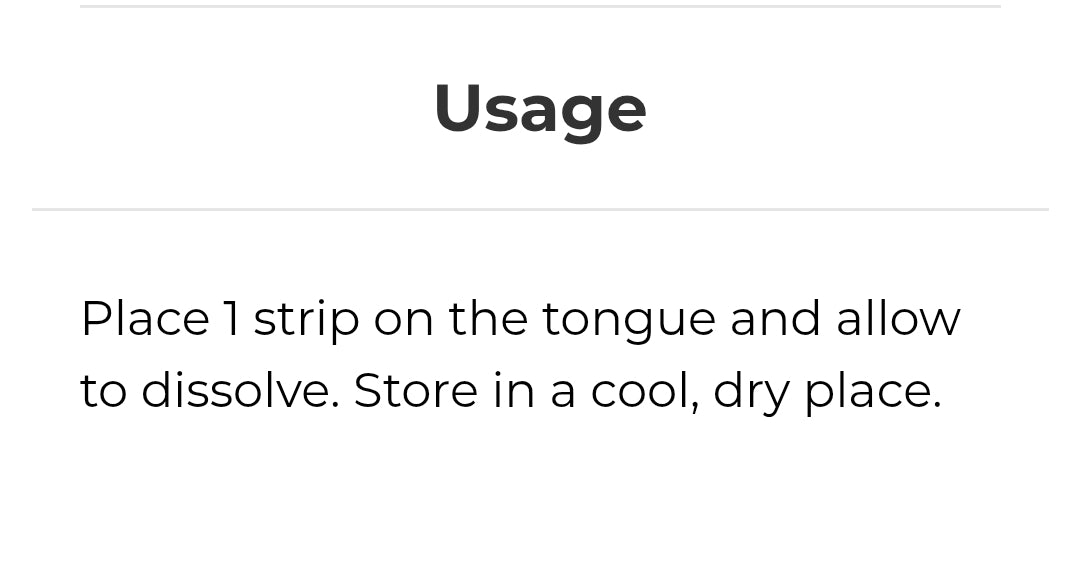This screenshot has height=576, width=1080.
Task: Select the word "allow" ending first line
Action: pyautogui.click(x=898, y=320)
